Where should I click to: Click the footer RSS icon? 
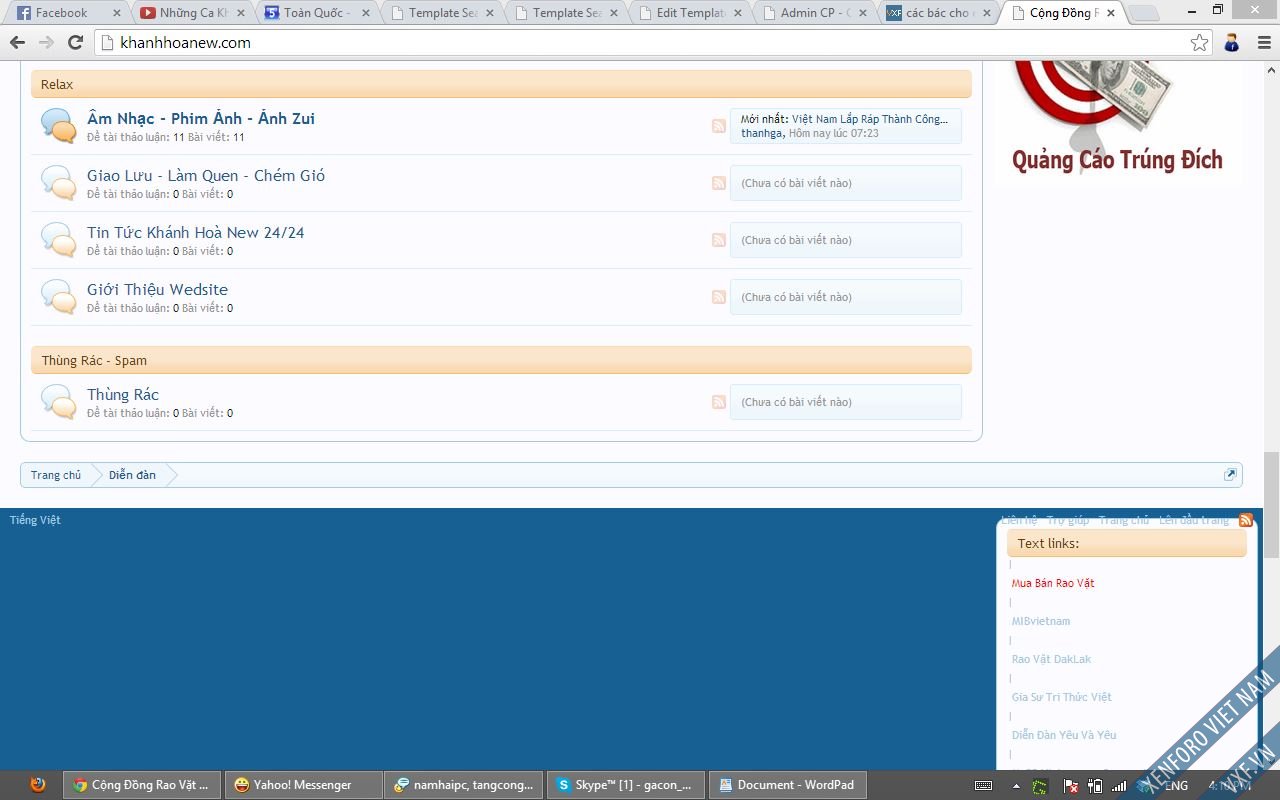pos(1246,520)
